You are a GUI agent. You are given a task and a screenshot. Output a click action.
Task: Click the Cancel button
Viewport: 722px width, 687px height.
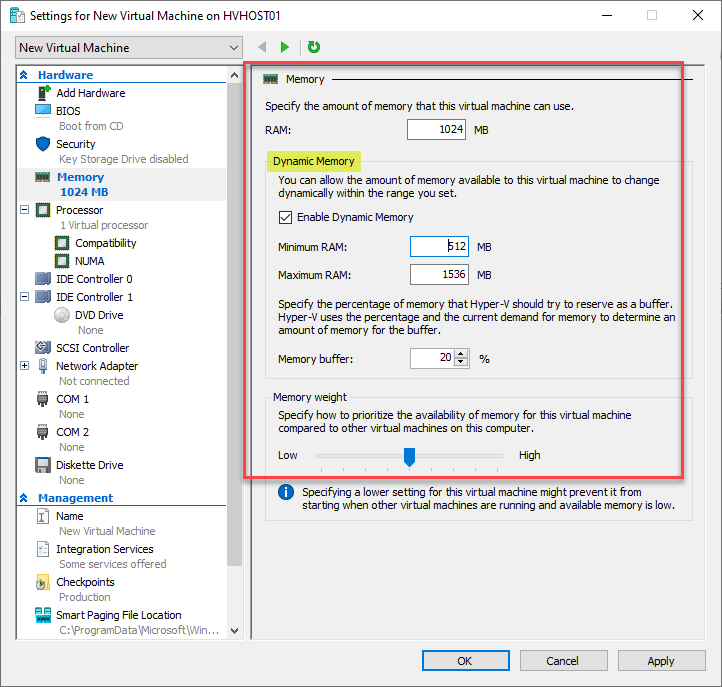point(564,661)
